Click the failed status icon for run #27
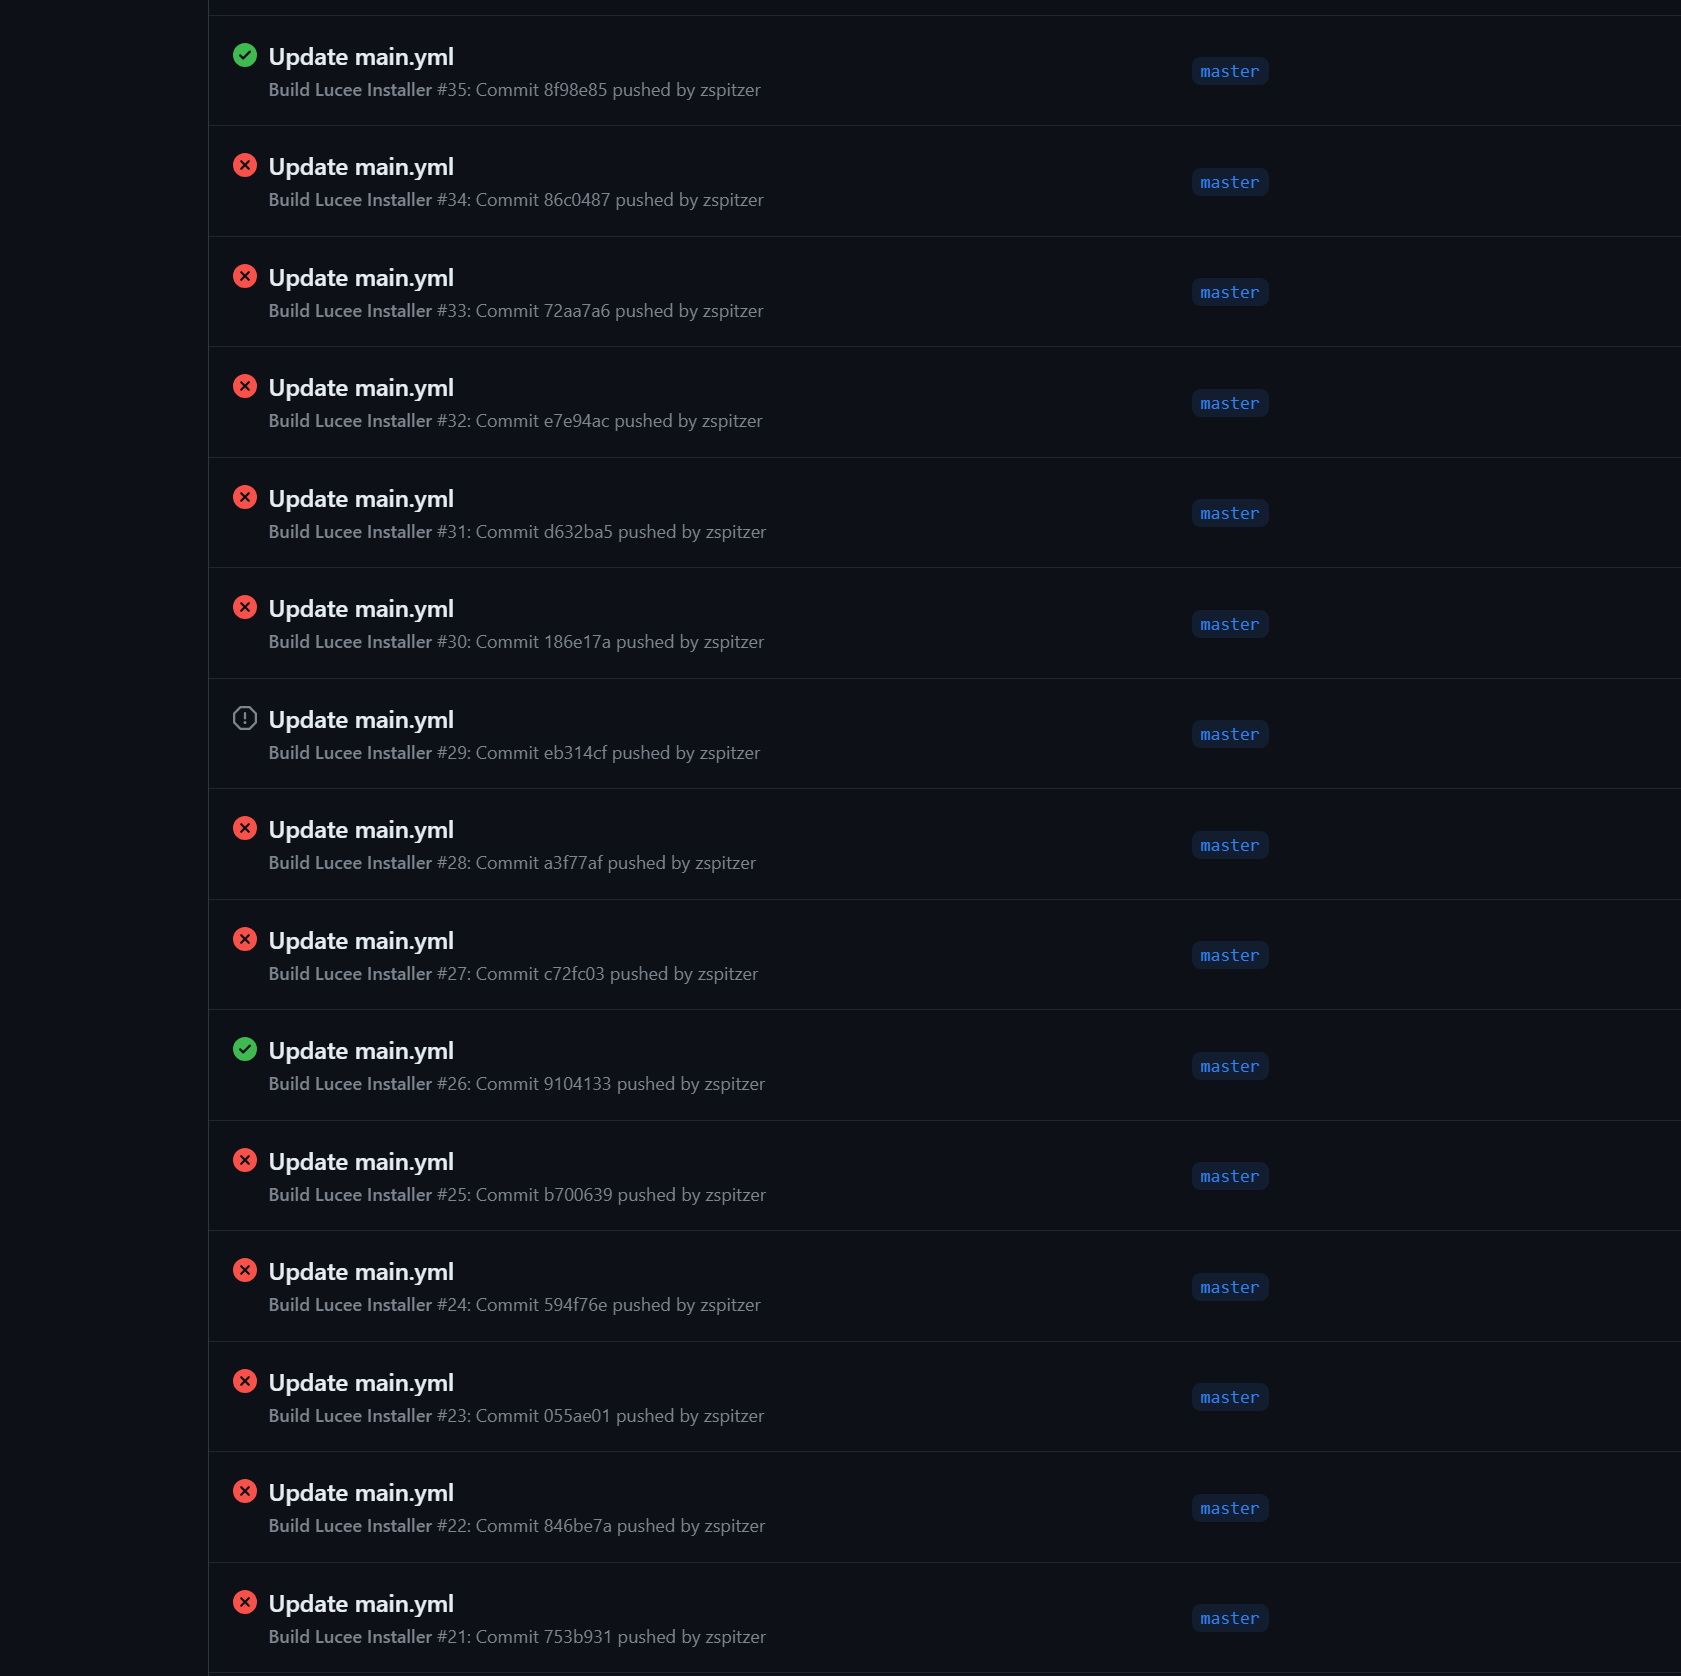 tap(245, 939)
